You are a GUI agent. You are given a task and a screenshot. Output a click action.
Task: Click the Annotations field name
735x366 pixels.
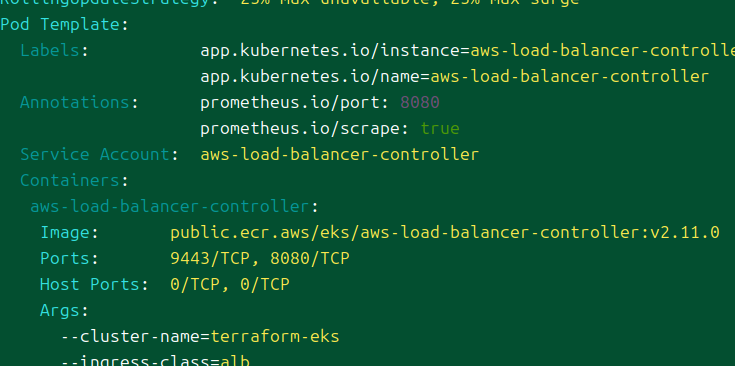pos(75,102)
